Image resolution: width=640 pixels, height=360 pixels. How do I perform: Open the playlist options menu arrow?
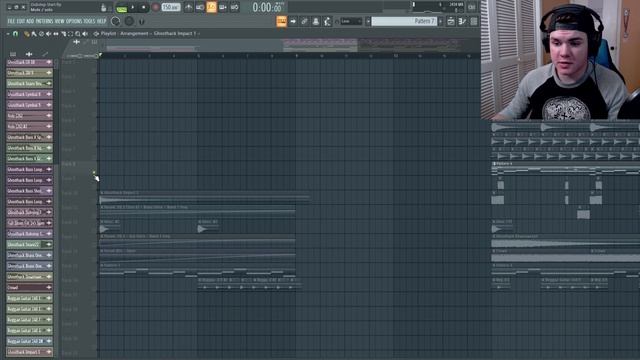coord(8,34)
